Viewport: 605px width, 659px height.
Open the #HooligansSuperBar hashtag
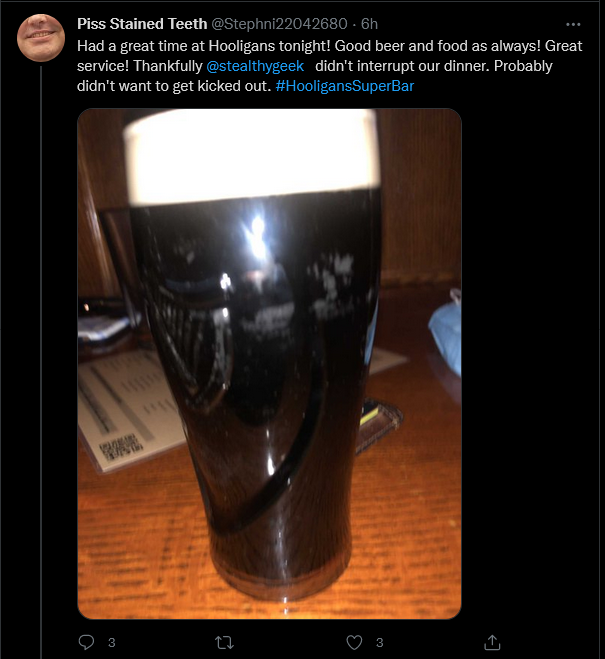(x=345, y=86)
